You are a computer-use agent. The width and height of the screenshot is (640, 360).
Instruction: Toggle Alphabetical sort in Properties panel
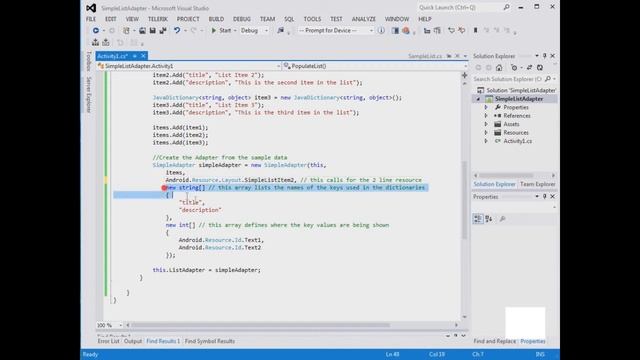coord(489,219)
